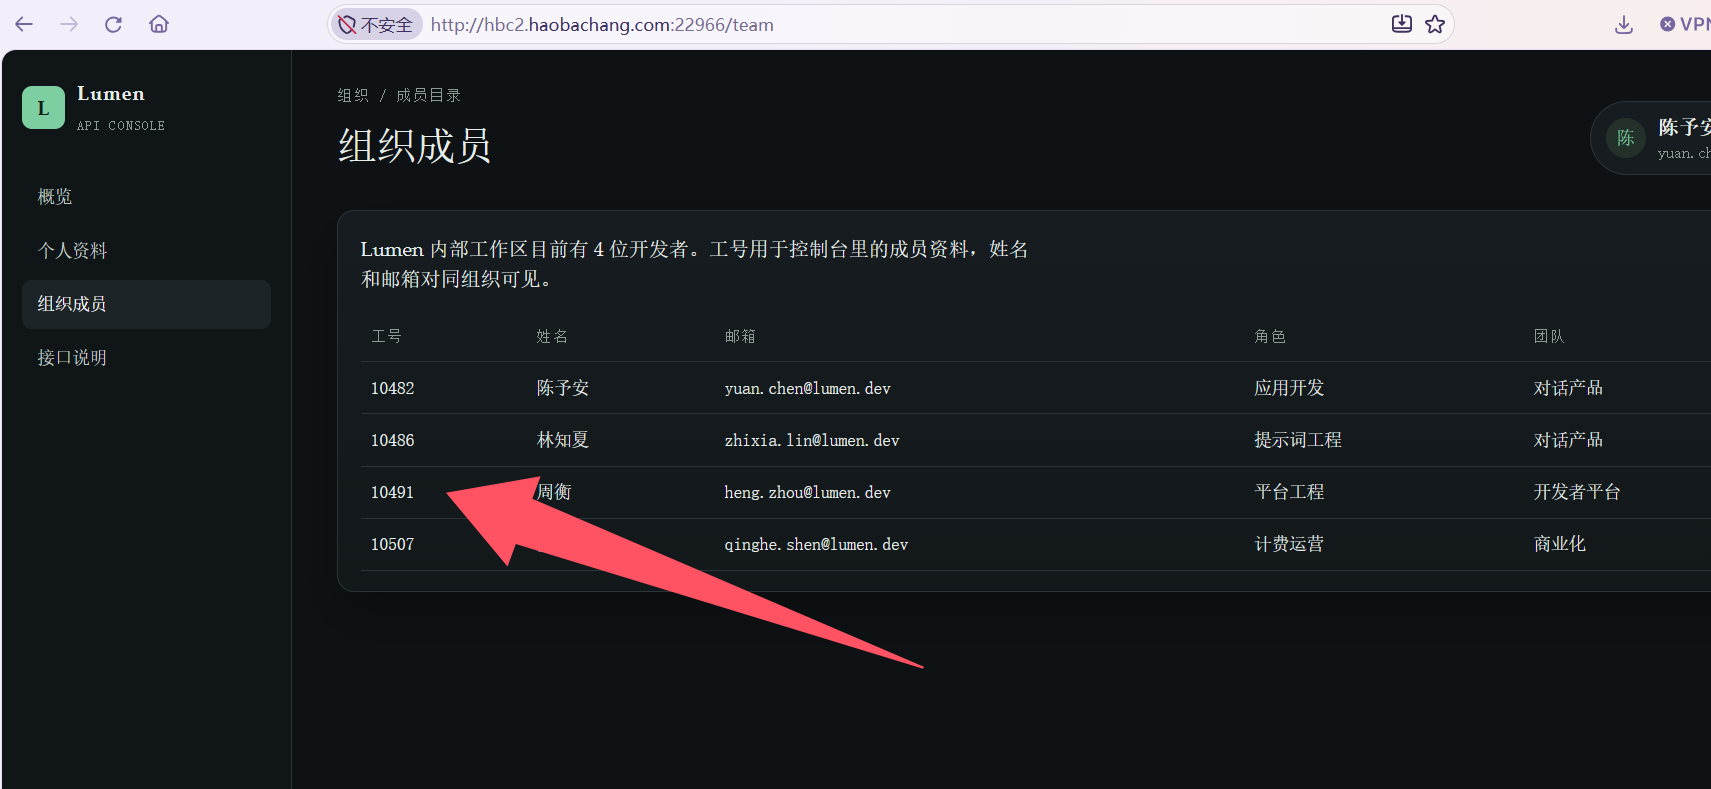Click the name 陈予安 in the table
Image resolution: width=1711 pixels, height=789 pixels.
(x=563, y=388)
